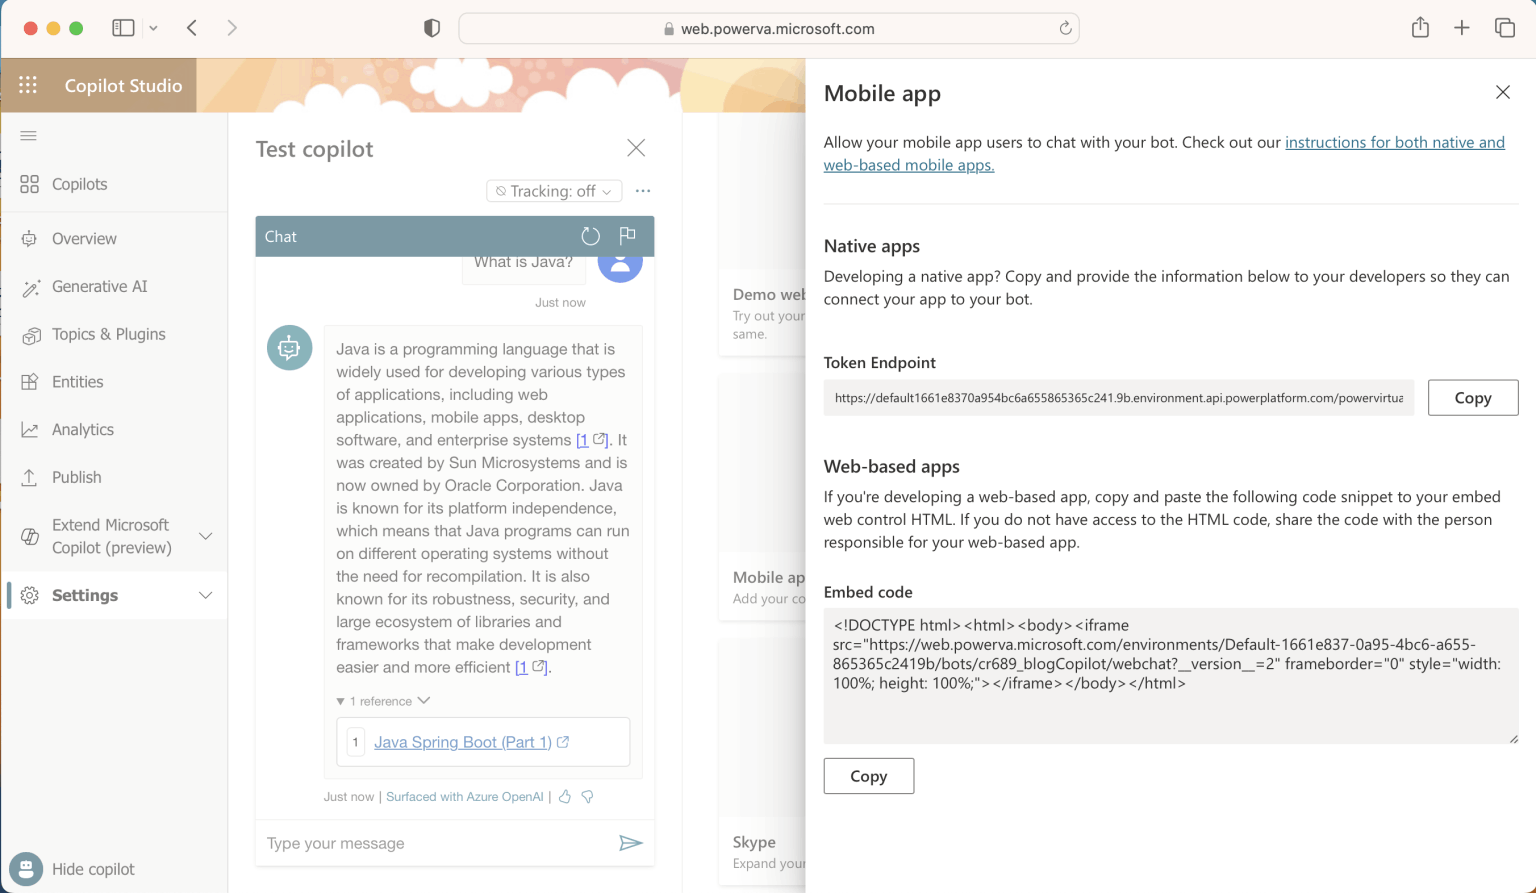The image size is (1536, 893).
Task: Open external link icon beside Java Spring Boot
Action: [563, 742]
